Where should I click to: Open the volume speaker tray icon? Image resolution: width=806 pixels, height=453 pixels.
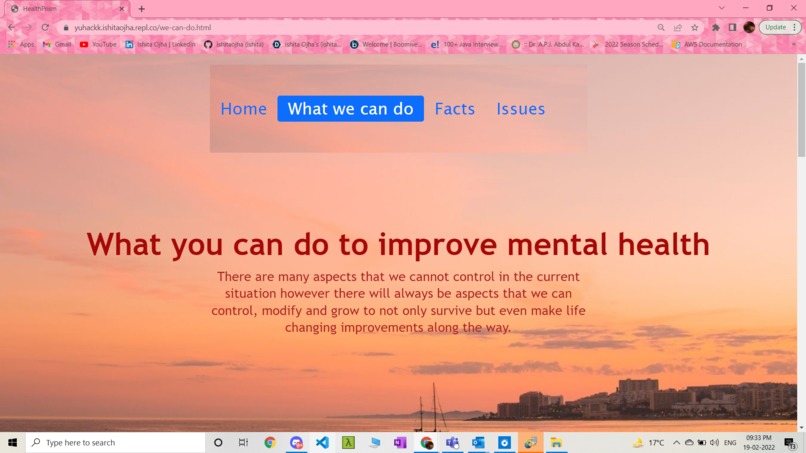point(715,442)
